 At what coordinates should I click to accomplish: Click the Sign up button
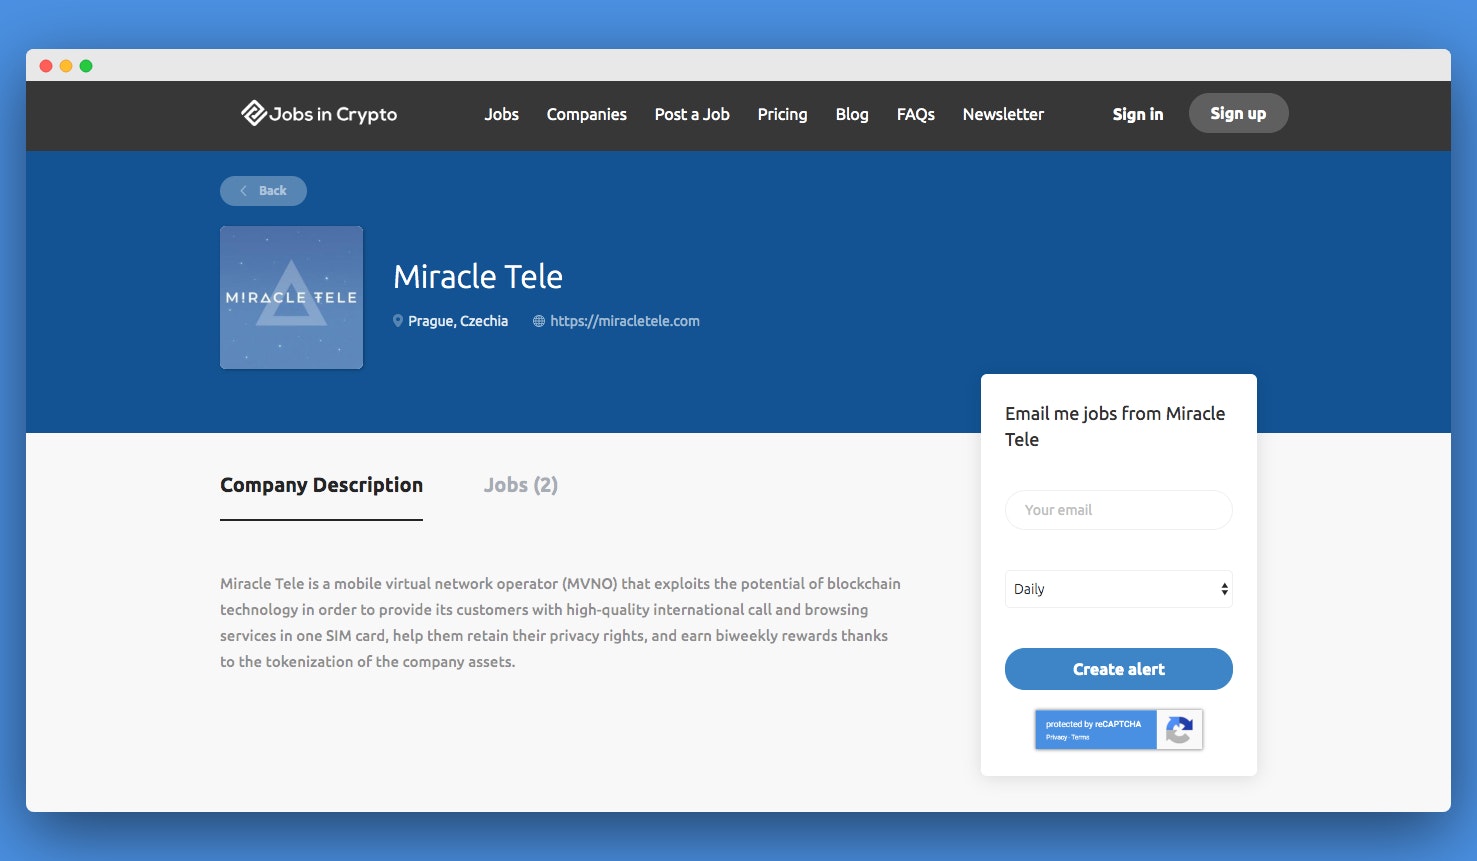pos(1238,113)
